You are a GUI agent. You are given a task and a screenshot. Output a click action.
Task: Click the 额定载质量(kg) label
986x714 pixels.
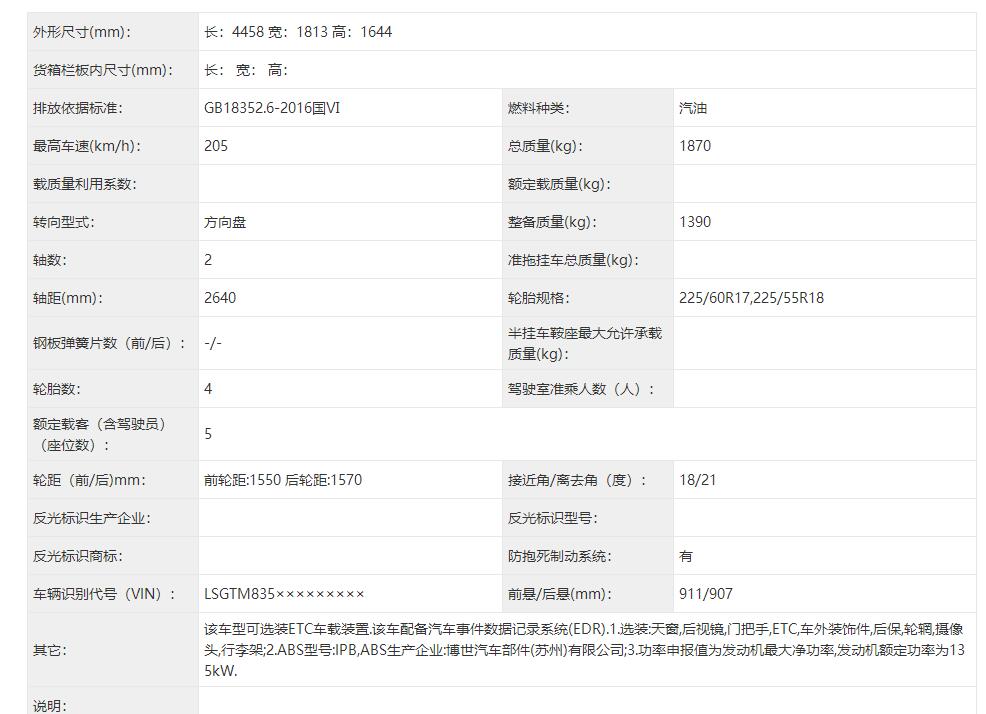click(x=559, y=184)
